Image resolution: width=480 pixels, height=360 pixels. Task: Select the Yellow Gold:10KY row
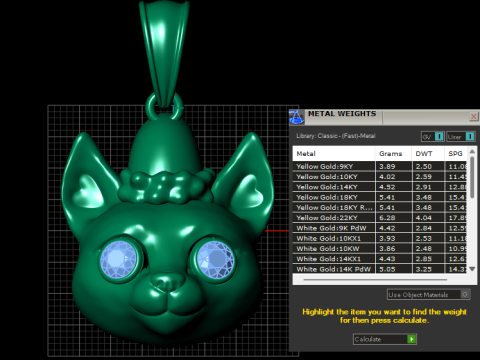click(380, 177)
